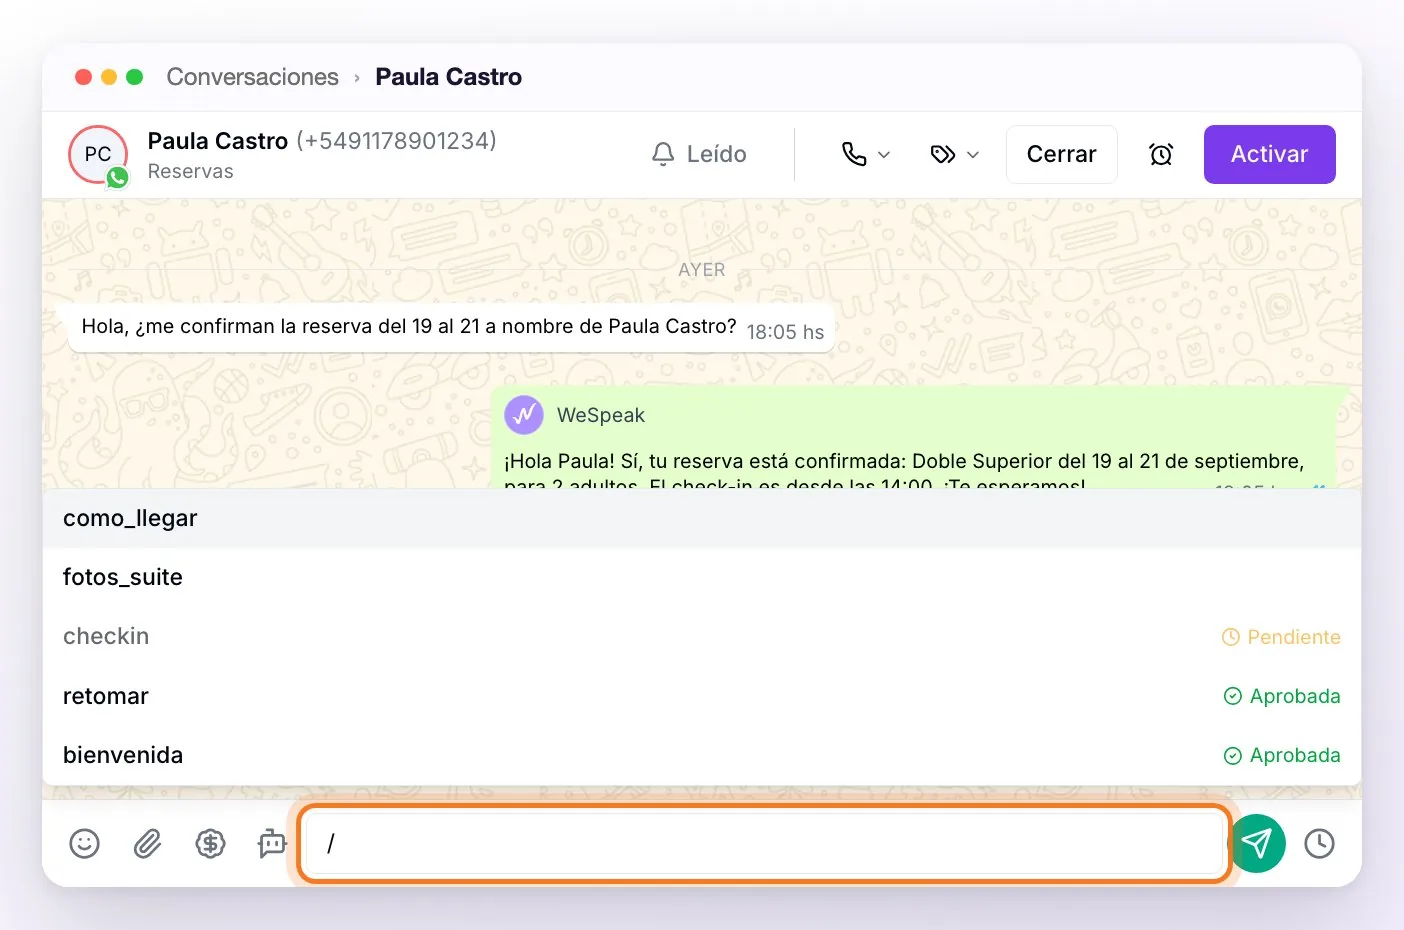Pick the retomar template
Viewport: 1404px width, 930px height.
[702, 696]
